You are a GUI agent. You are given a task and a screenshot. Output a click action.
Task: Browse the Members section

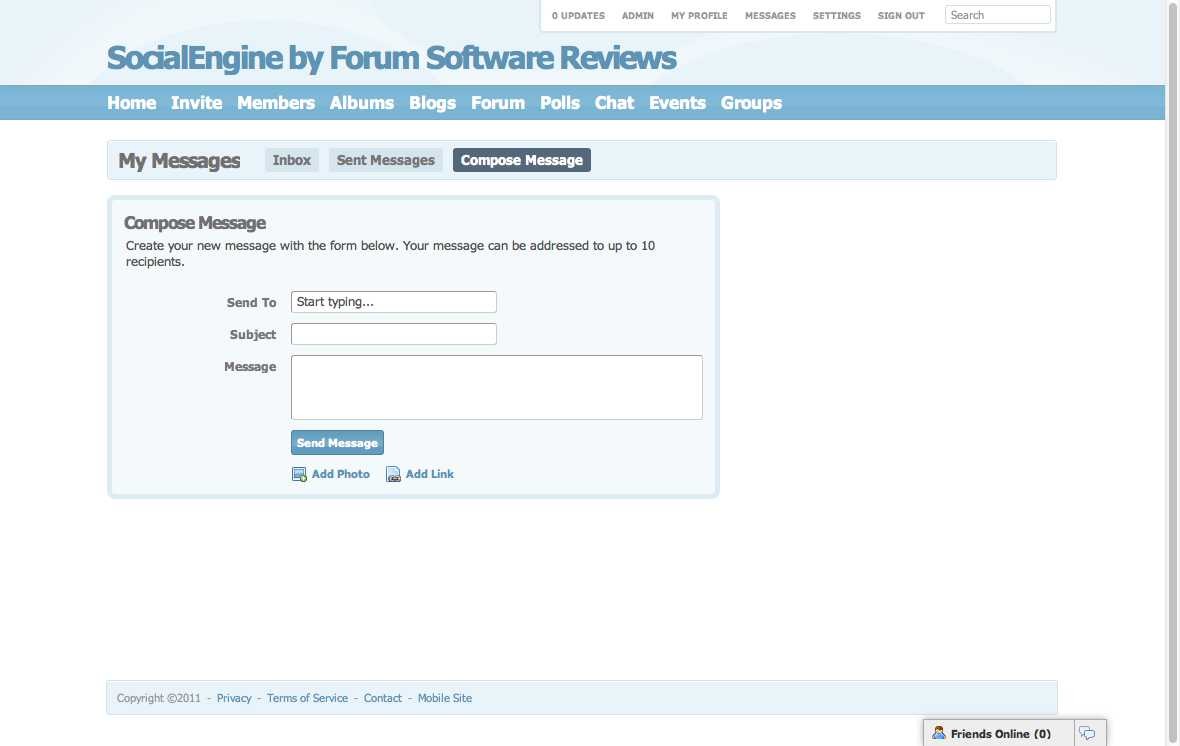(275, 103)
